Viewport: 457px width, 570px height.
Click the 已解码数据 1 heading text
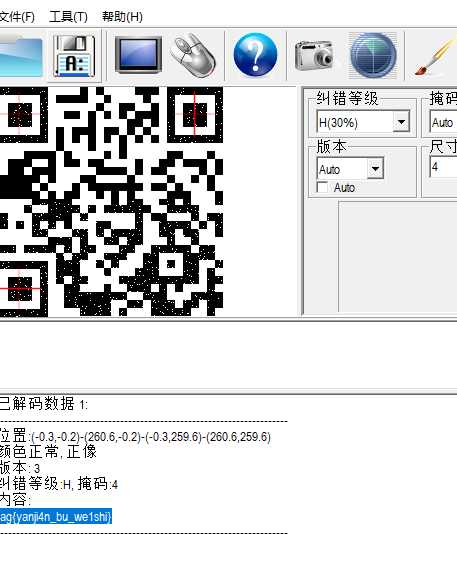point(44,404)
